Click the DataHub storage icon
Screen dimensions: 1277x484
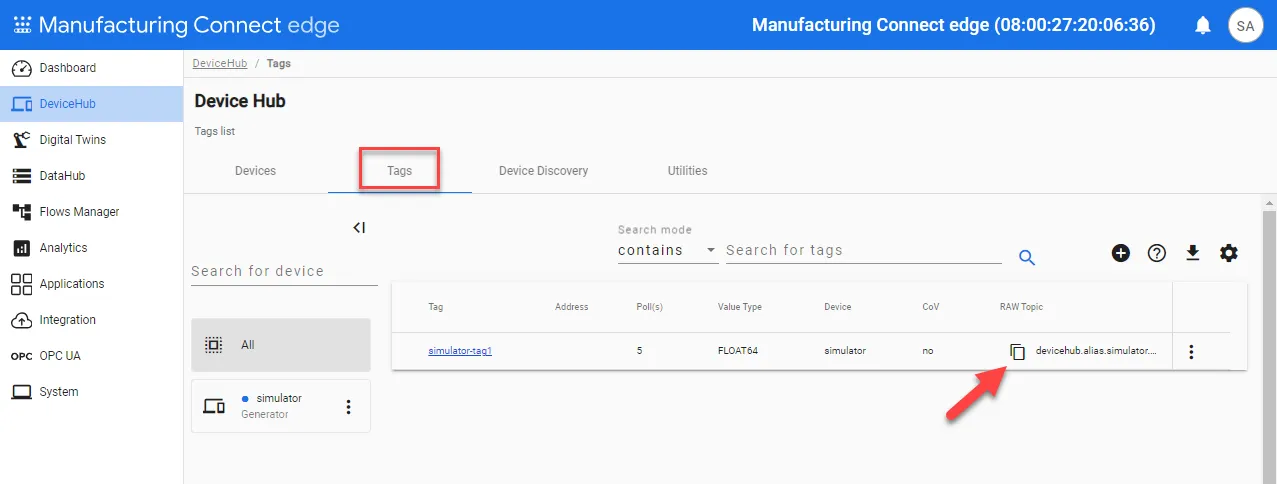(21, 176)
